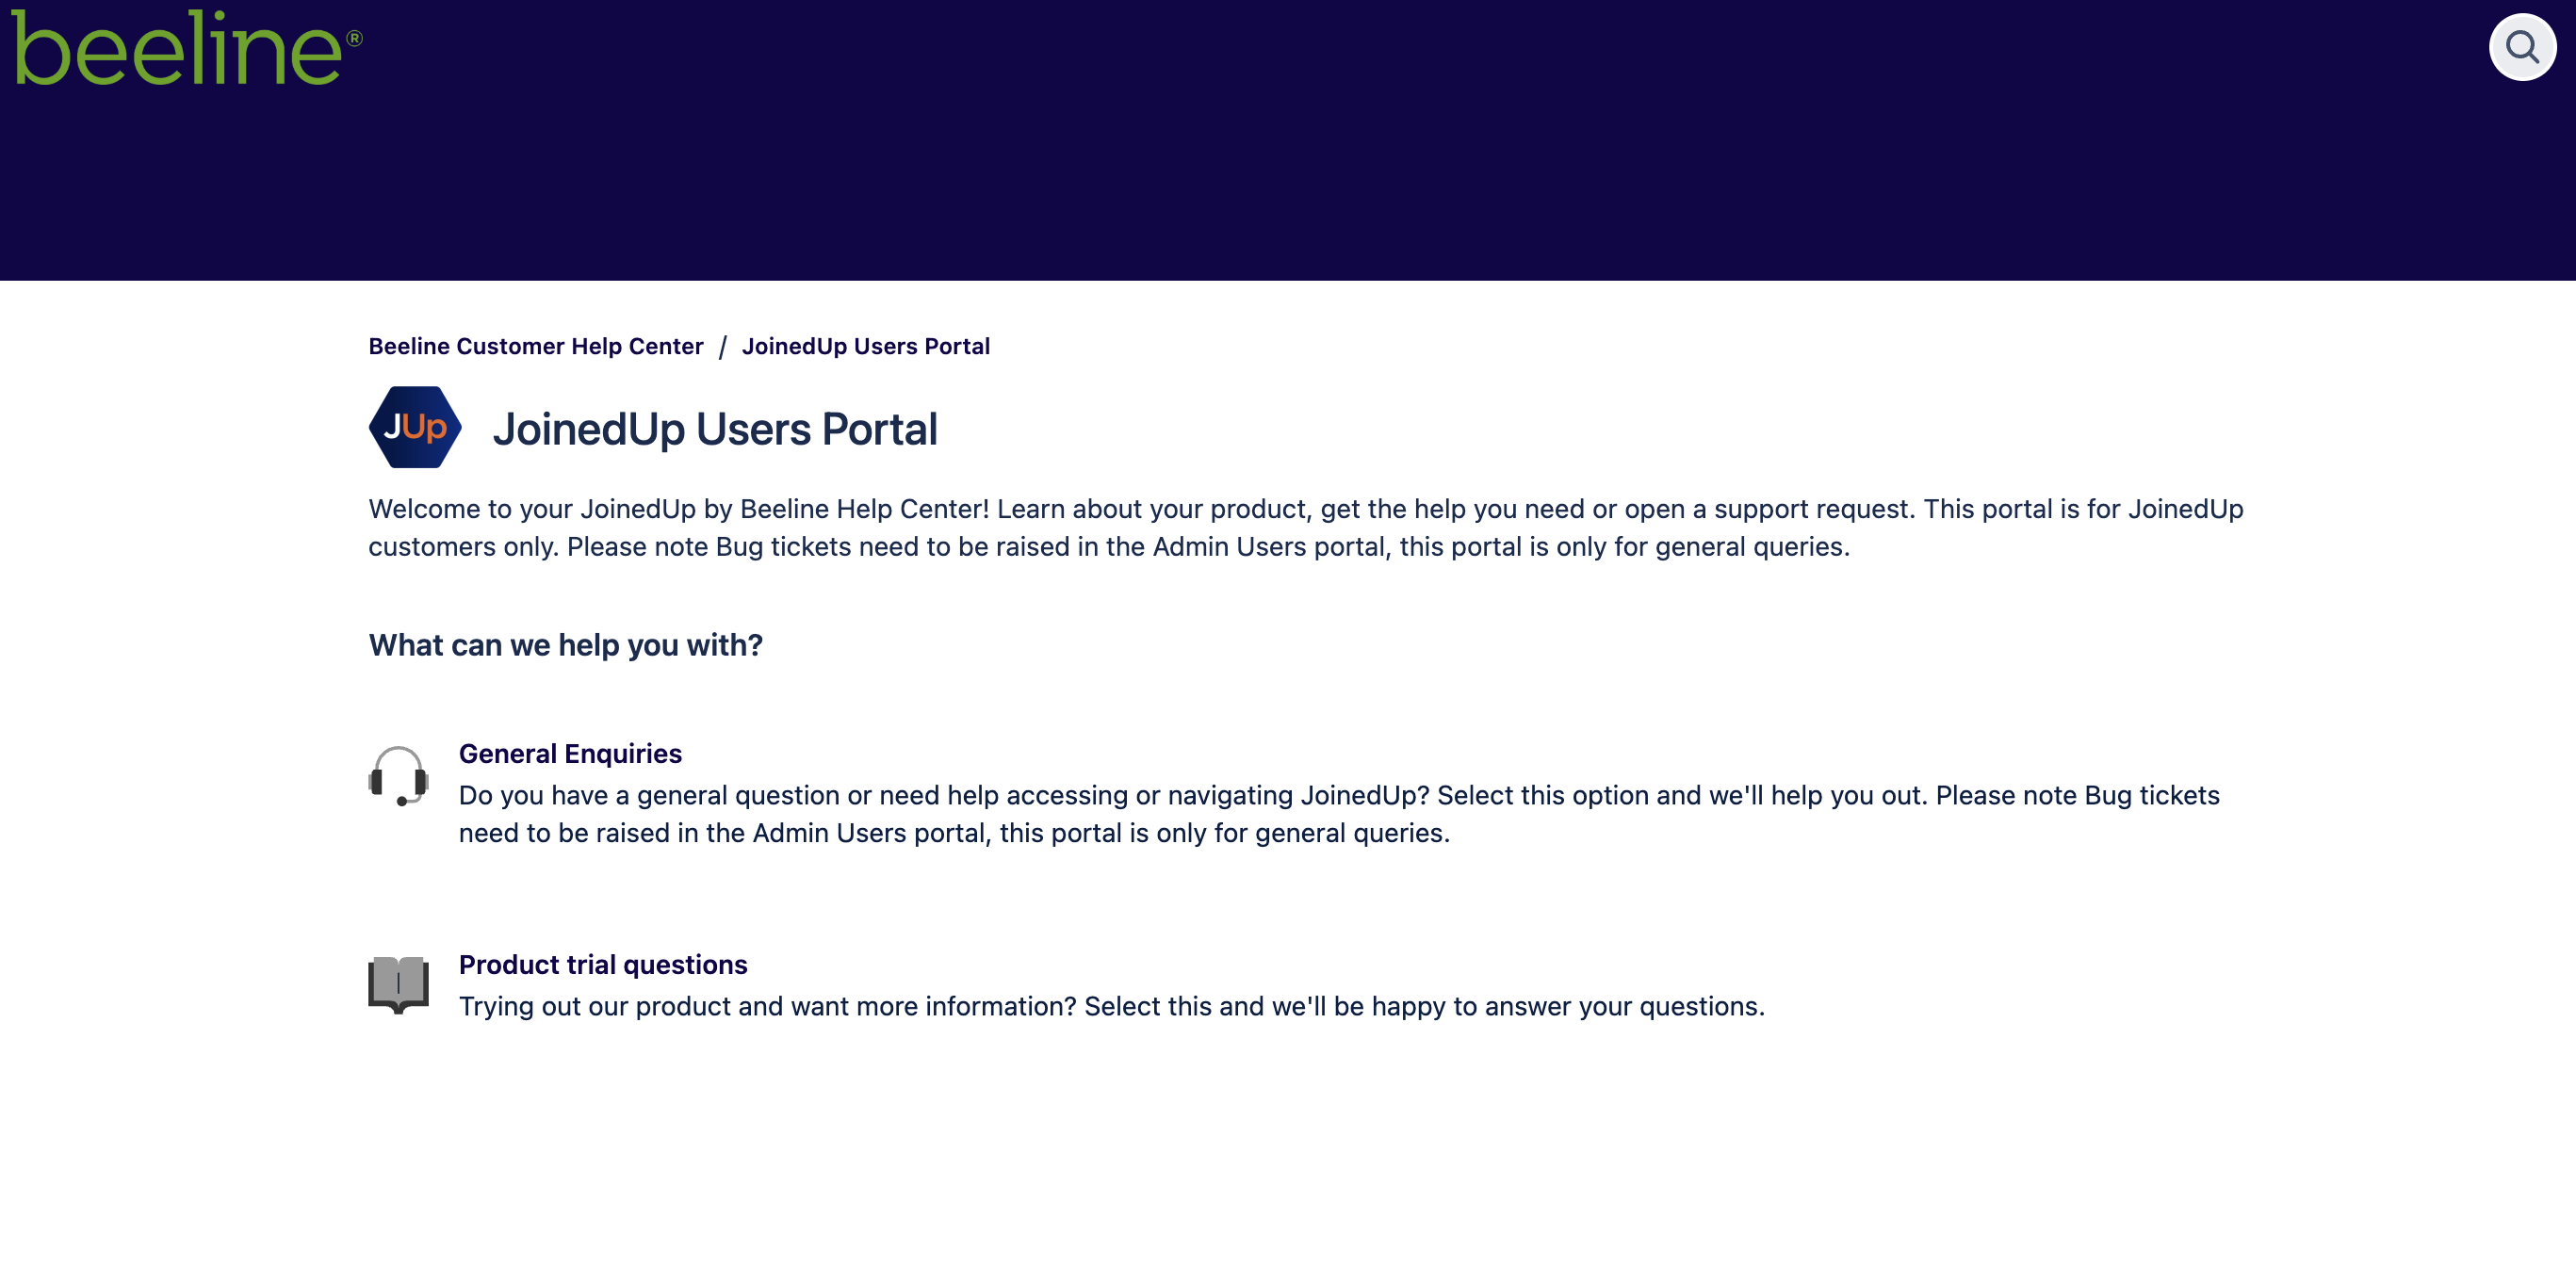Select the Product trial questions request type
2576x1266 pixels.
coord(602,964)
